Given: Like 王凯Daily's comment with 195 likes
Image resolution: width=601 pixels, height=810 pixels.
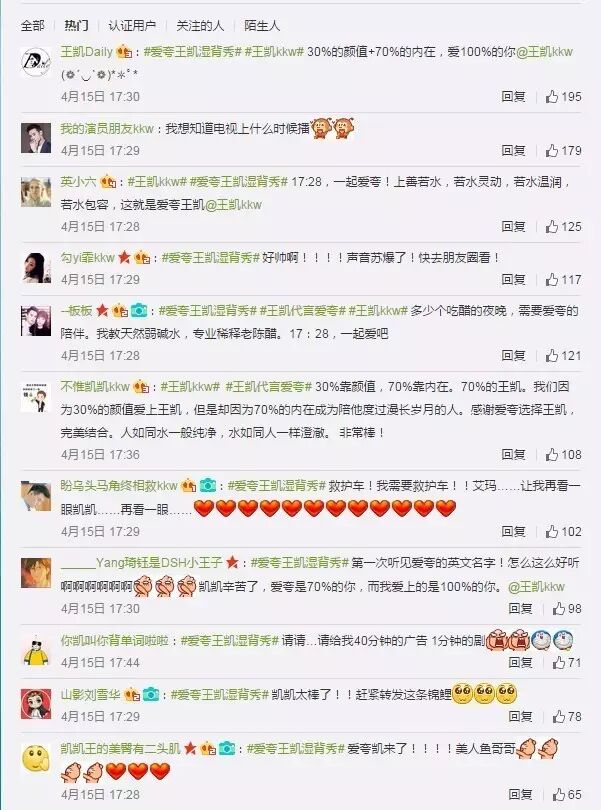Looking at the screenshot, I should 552,97.
